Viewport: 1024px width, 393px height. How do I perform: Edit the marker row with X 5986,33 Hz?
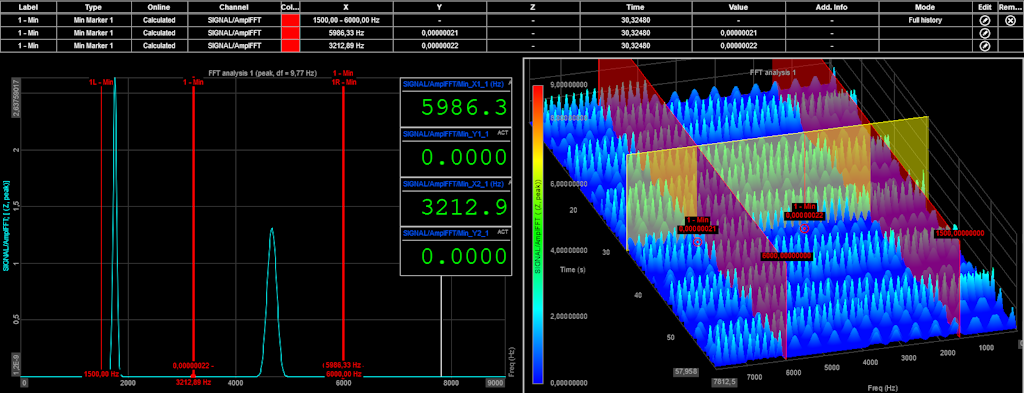coord(985,33)
